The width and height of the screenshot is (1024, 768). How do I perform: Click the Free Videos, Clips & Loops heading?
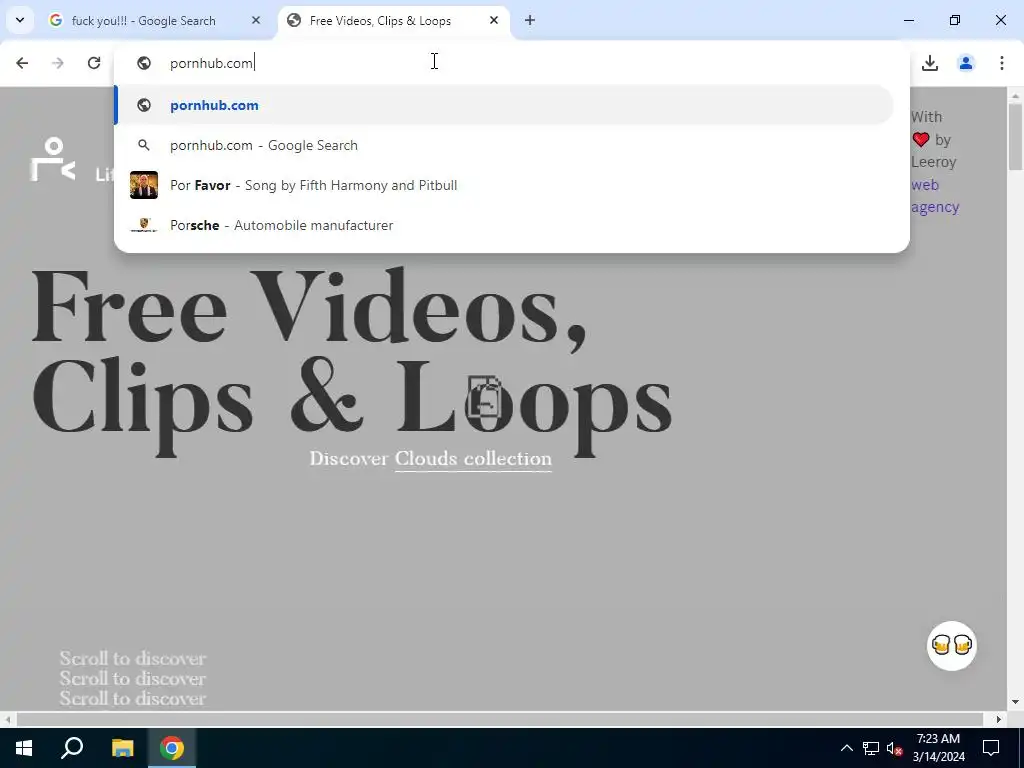coord(351,361)
